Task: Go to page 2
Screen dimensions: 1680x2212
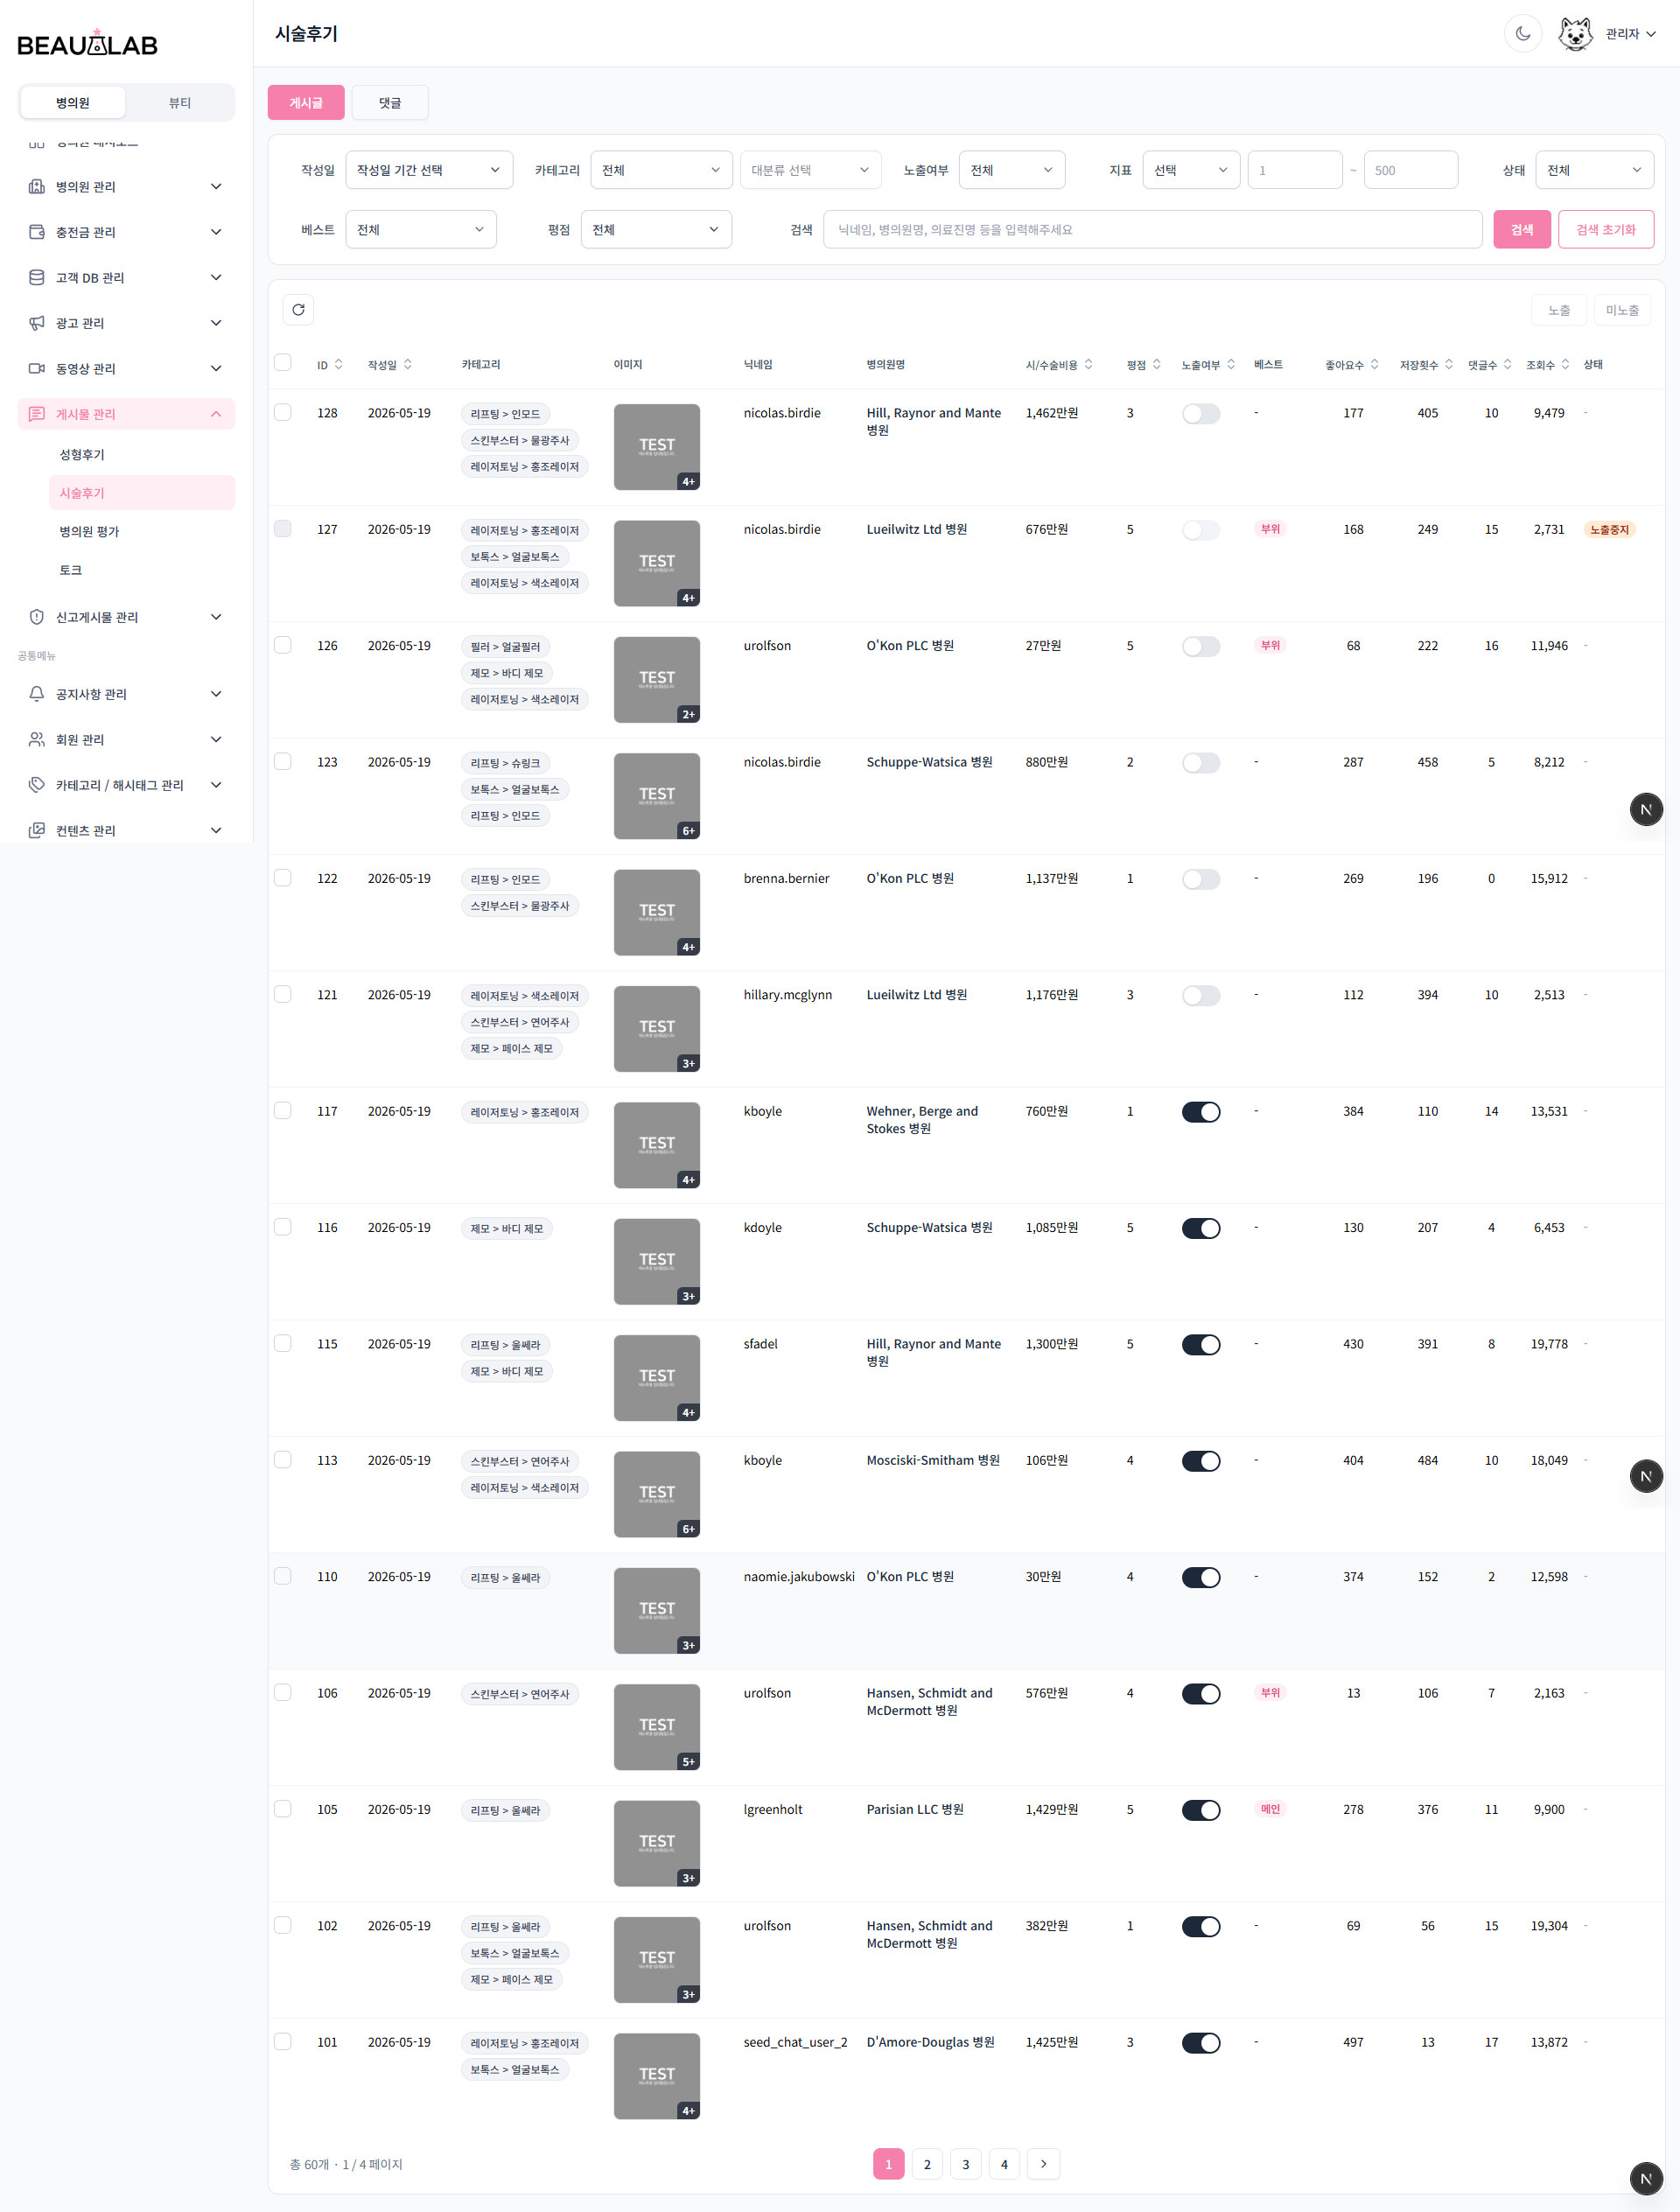Action: (927, 2164)
